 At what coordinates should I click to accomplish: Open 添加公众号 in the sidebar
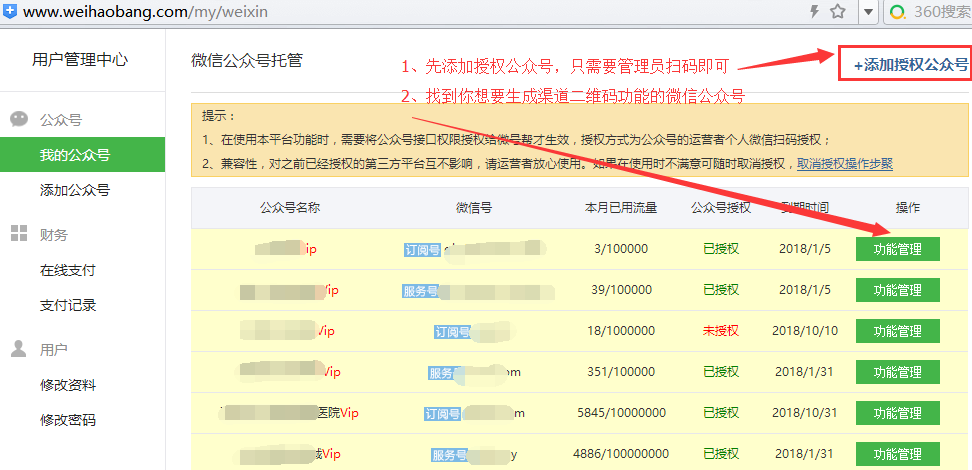(x=74, y=190)
